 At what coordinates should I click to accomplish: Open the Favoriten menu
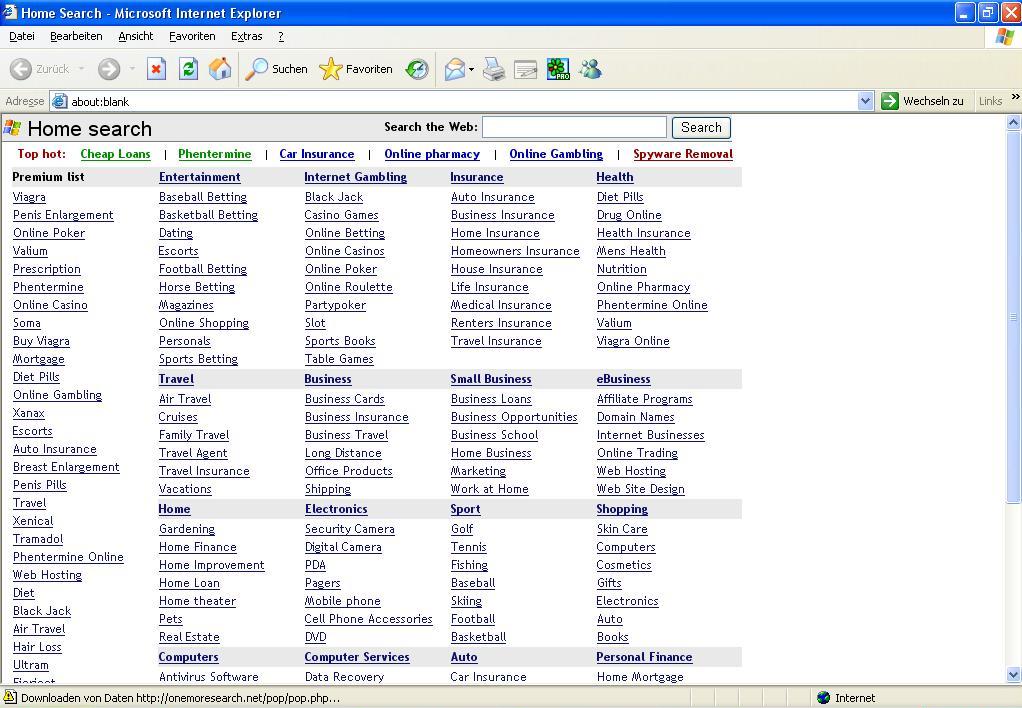tap(192, 37)
